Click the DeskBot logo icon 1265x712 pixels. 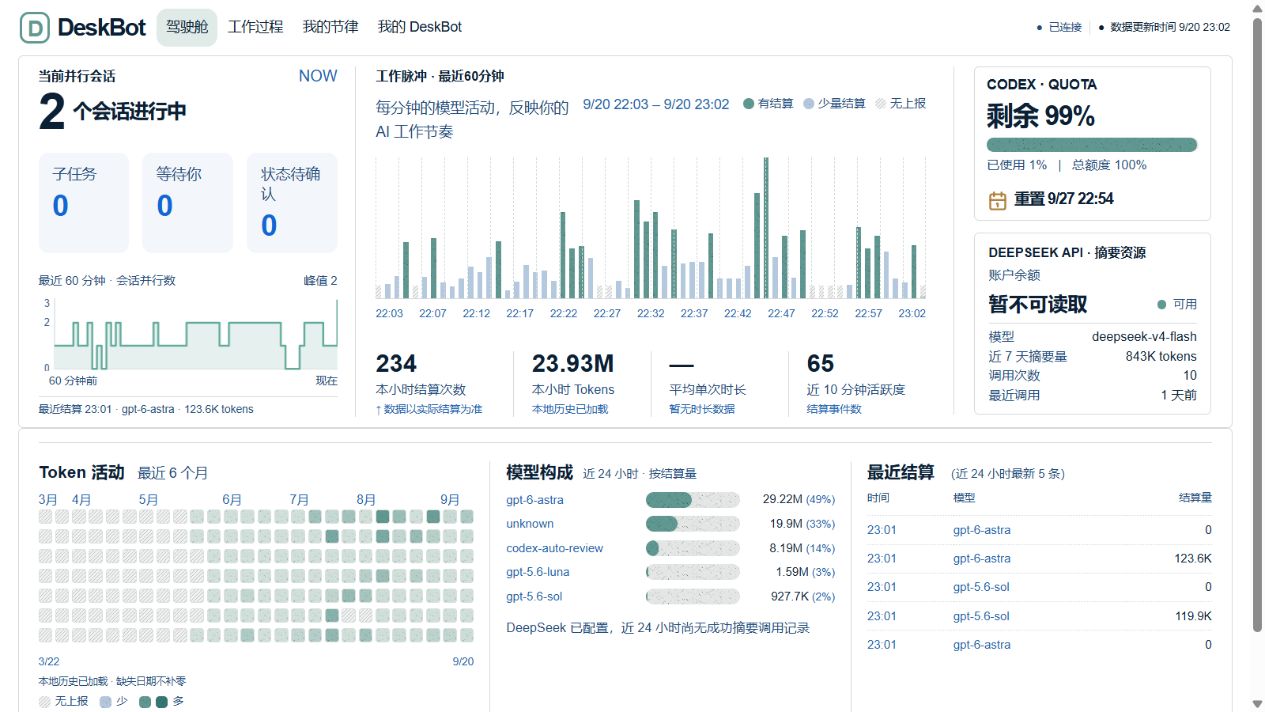coord(35,28)
